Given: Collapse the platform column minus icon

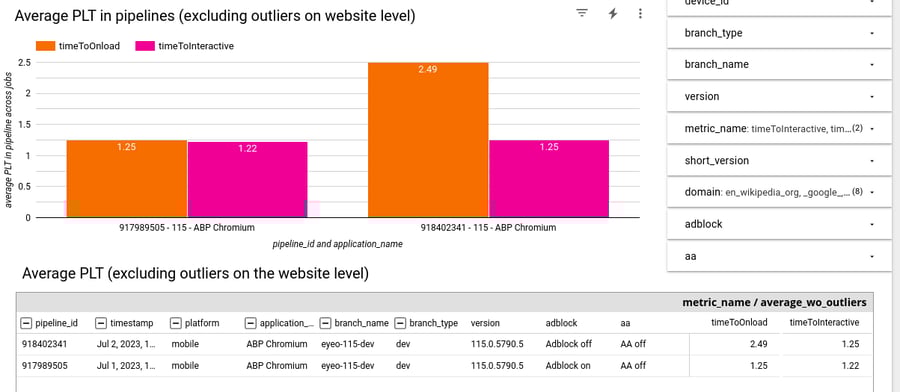Looking at the screenshot, I should coord(176,323).
